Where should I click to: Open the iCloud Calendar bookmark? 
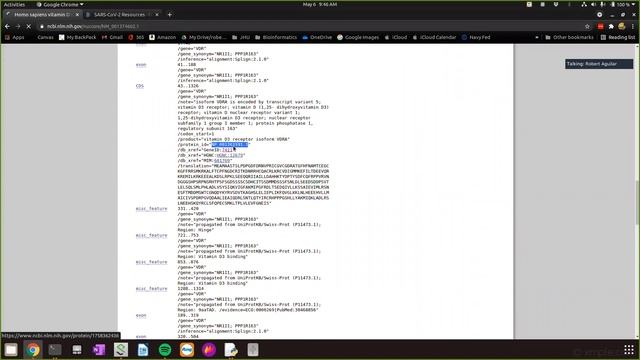tap(434, 37)
